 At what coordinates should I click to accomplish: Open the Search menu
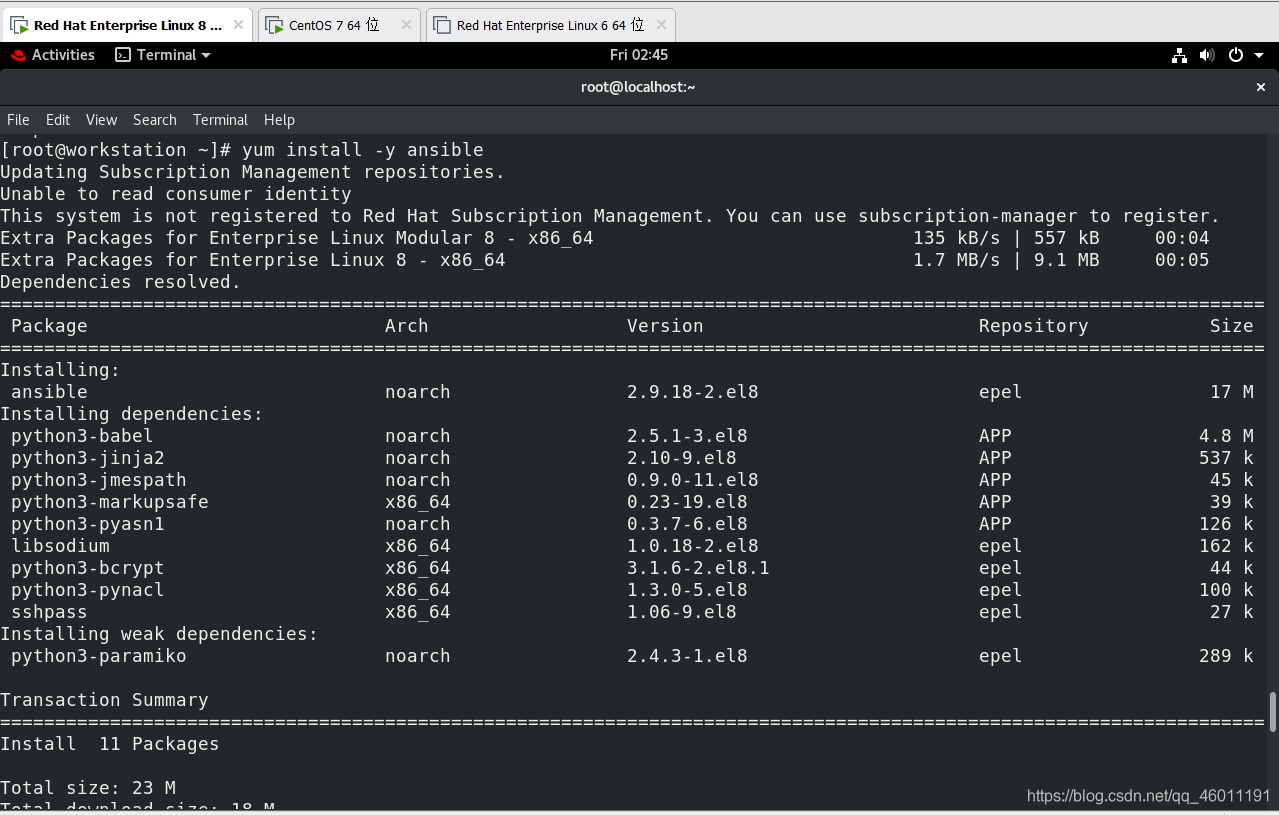coord(154,120)
